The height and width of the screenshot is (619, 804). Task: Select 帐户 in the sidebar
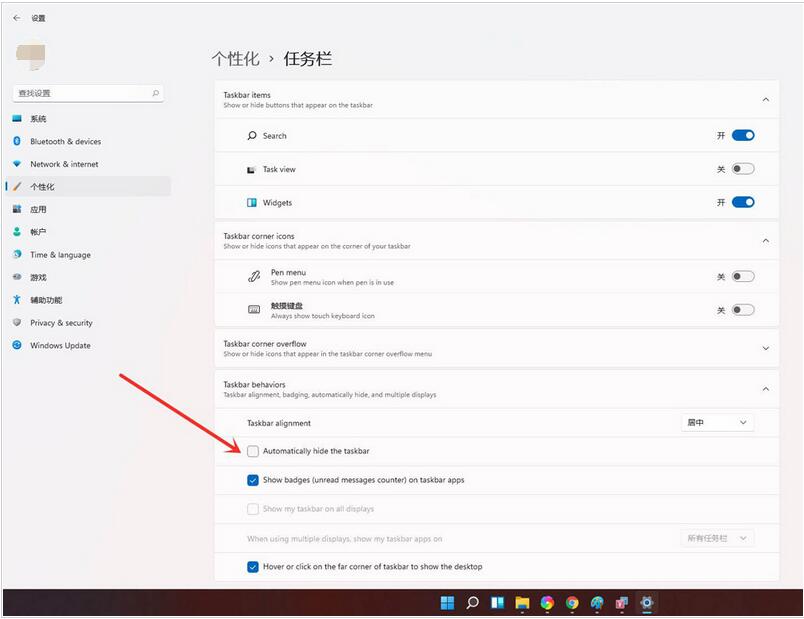(88, 232)
